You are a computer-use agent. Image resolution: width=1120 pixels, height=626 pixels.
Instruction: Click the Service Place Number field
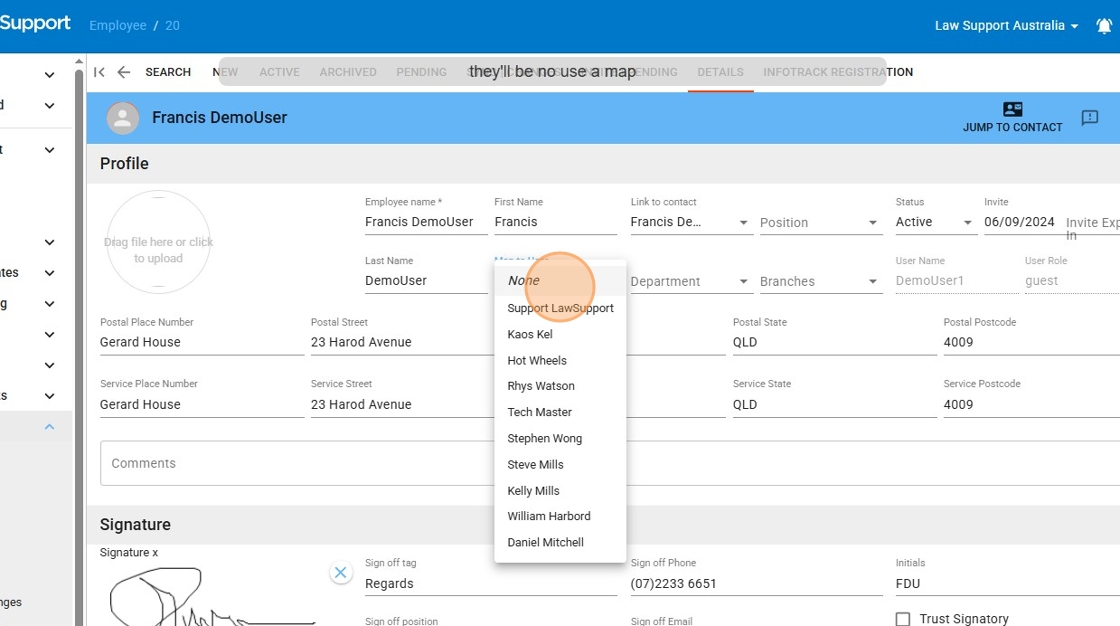click(x=201, y=404)
